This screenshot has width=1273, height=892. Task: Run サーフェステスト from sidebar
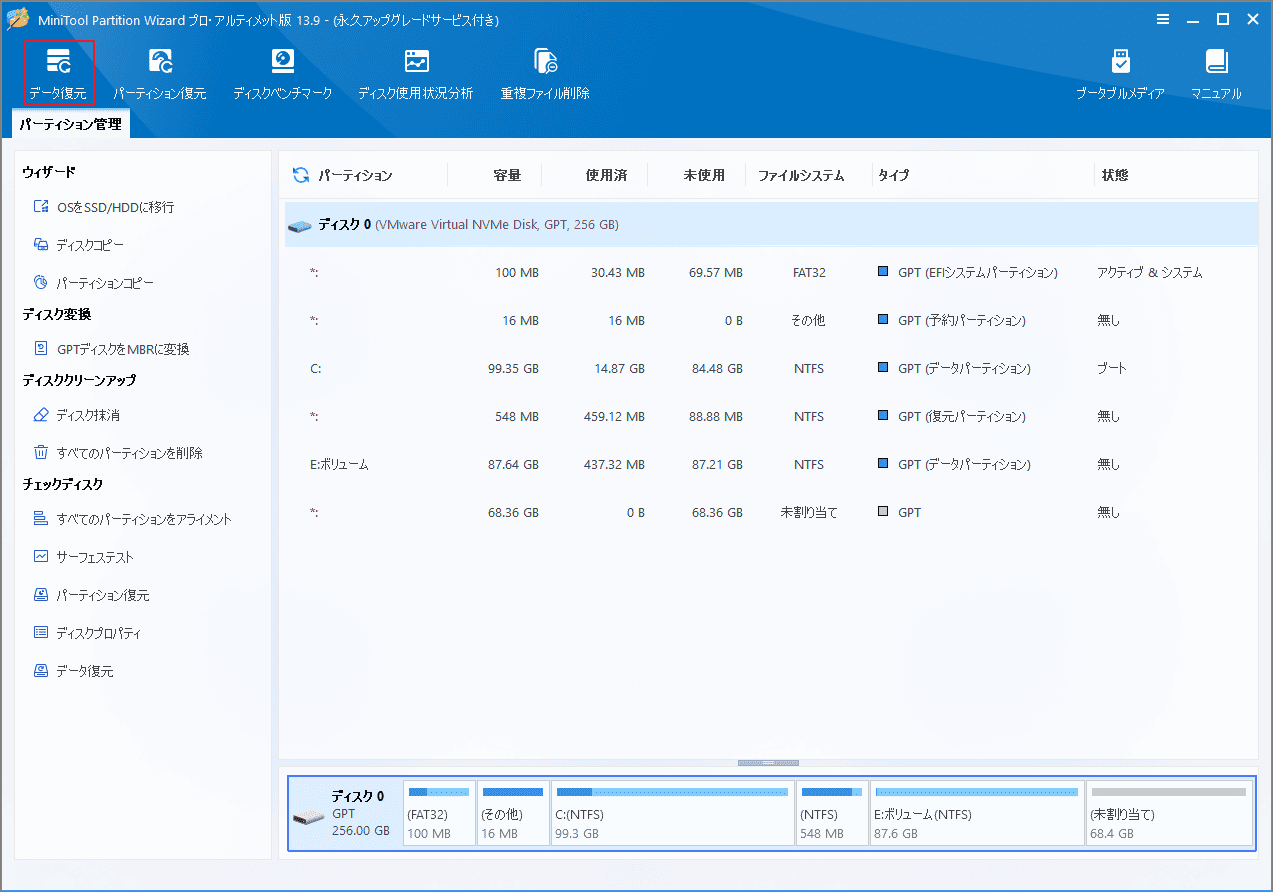point(83,557)
